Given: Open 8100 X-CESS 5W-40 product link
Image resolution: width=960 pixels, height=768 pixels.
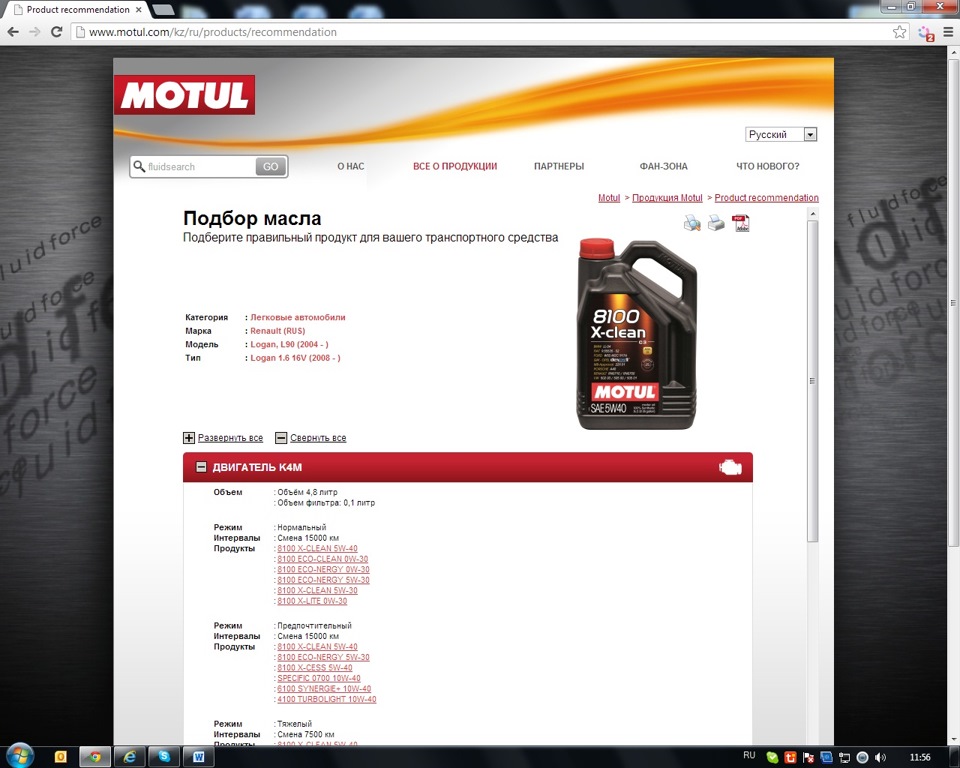Looking at the screenshot, I should pos(315,668).
